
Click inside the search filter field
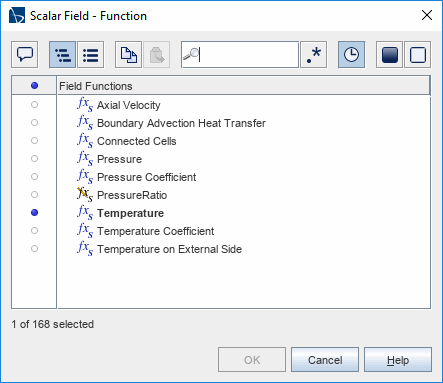coord(240,55)
